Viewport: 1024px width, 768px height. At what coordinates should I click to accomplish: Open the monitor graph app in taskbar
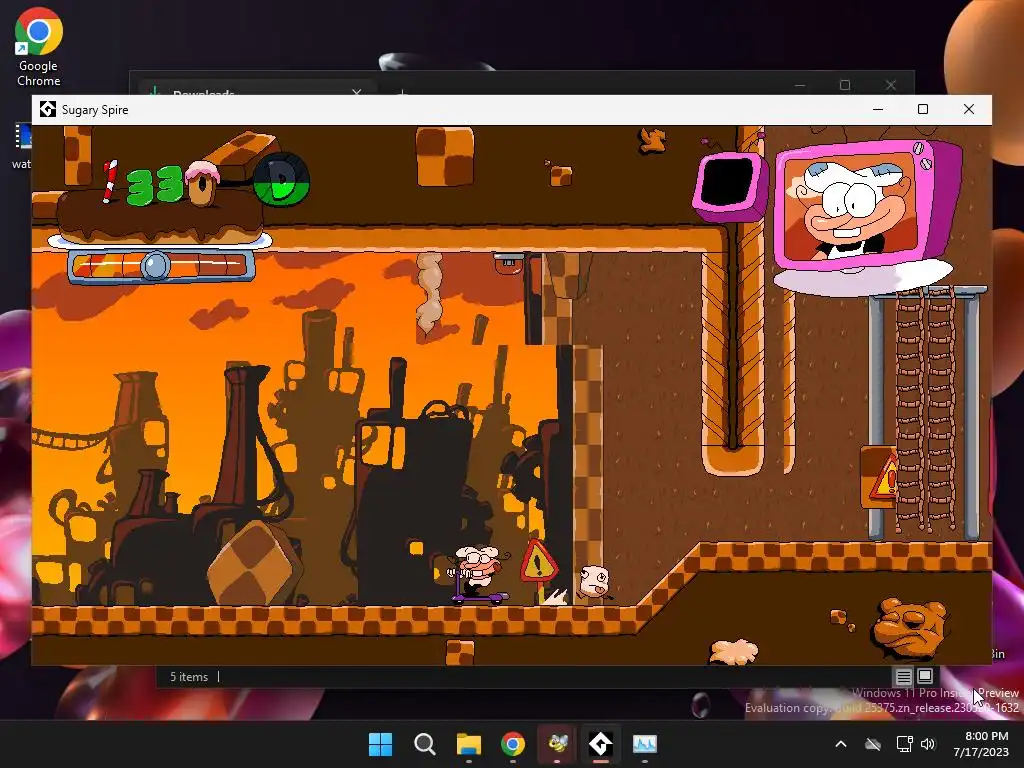pyautogui.click(x=645, y=744)
